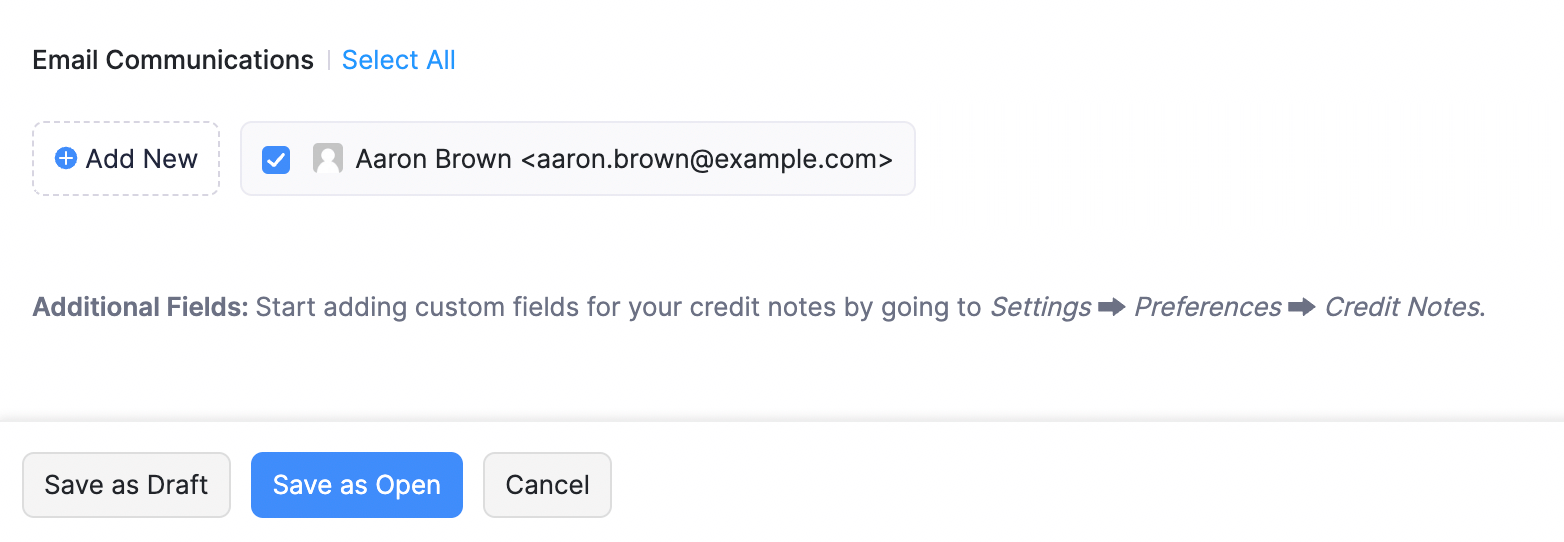Uncheck the Aaron Brown email checkbox

[x=276, y=159]
